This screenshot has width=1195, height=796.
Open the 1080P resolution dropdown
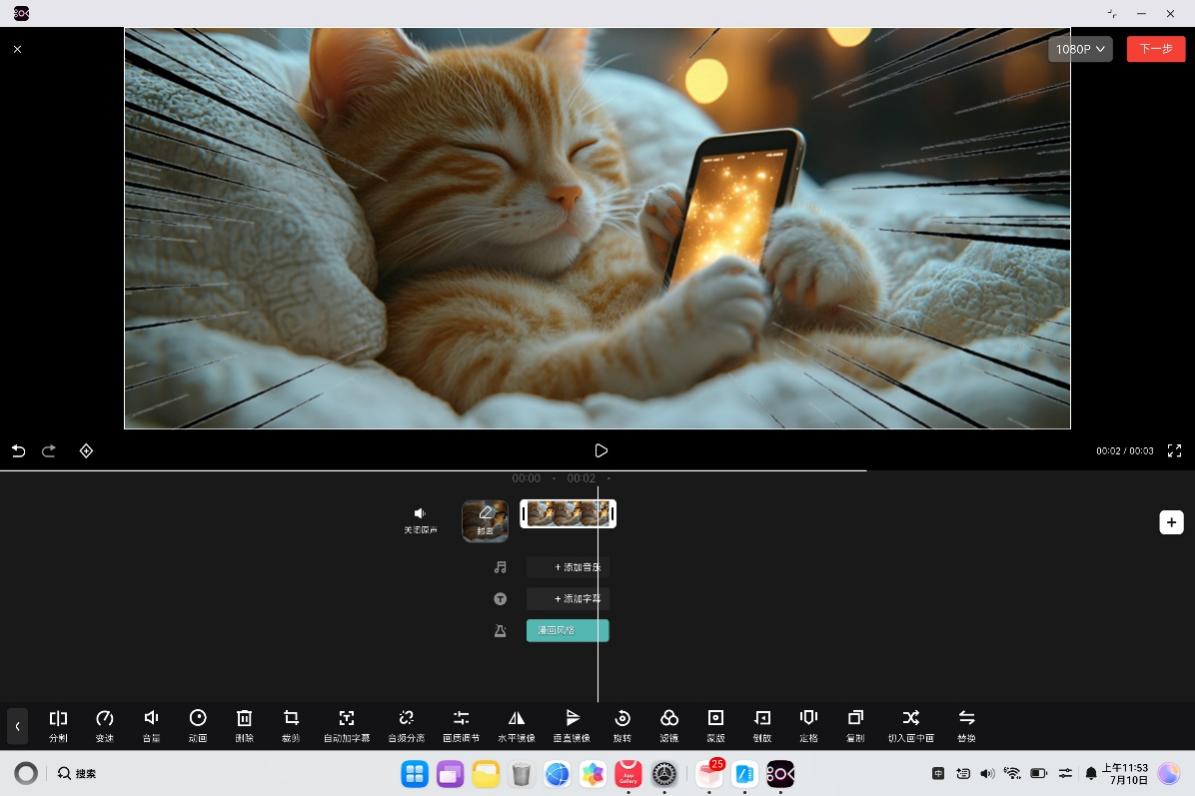pyautogui.click(x=1080, y=49)
